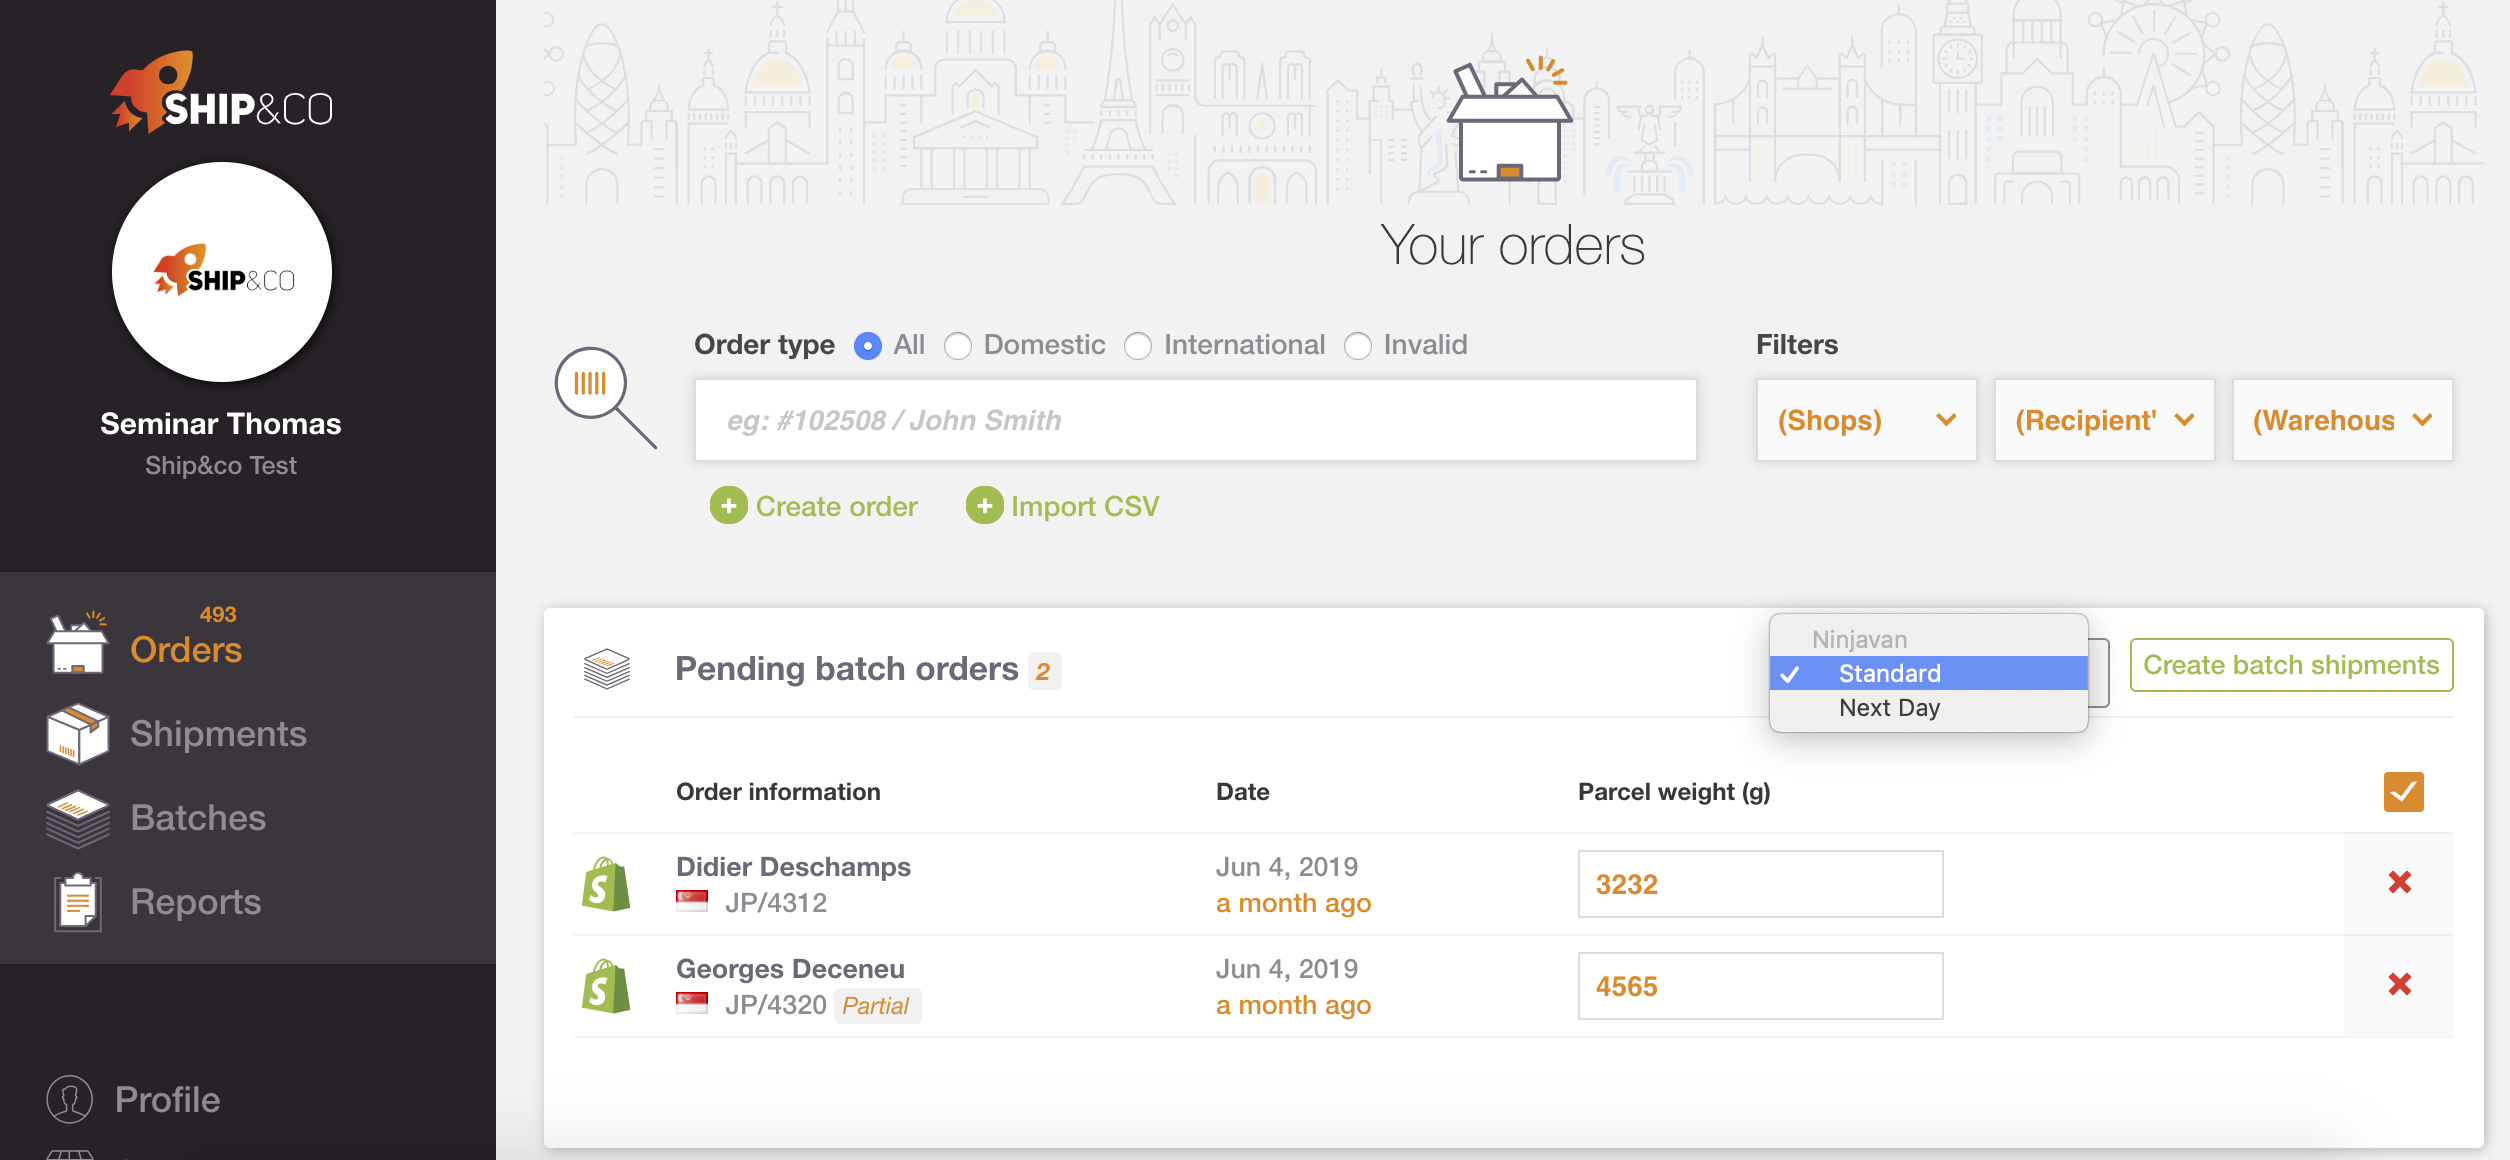Click the Import CSV link

tap(1062, 506)
